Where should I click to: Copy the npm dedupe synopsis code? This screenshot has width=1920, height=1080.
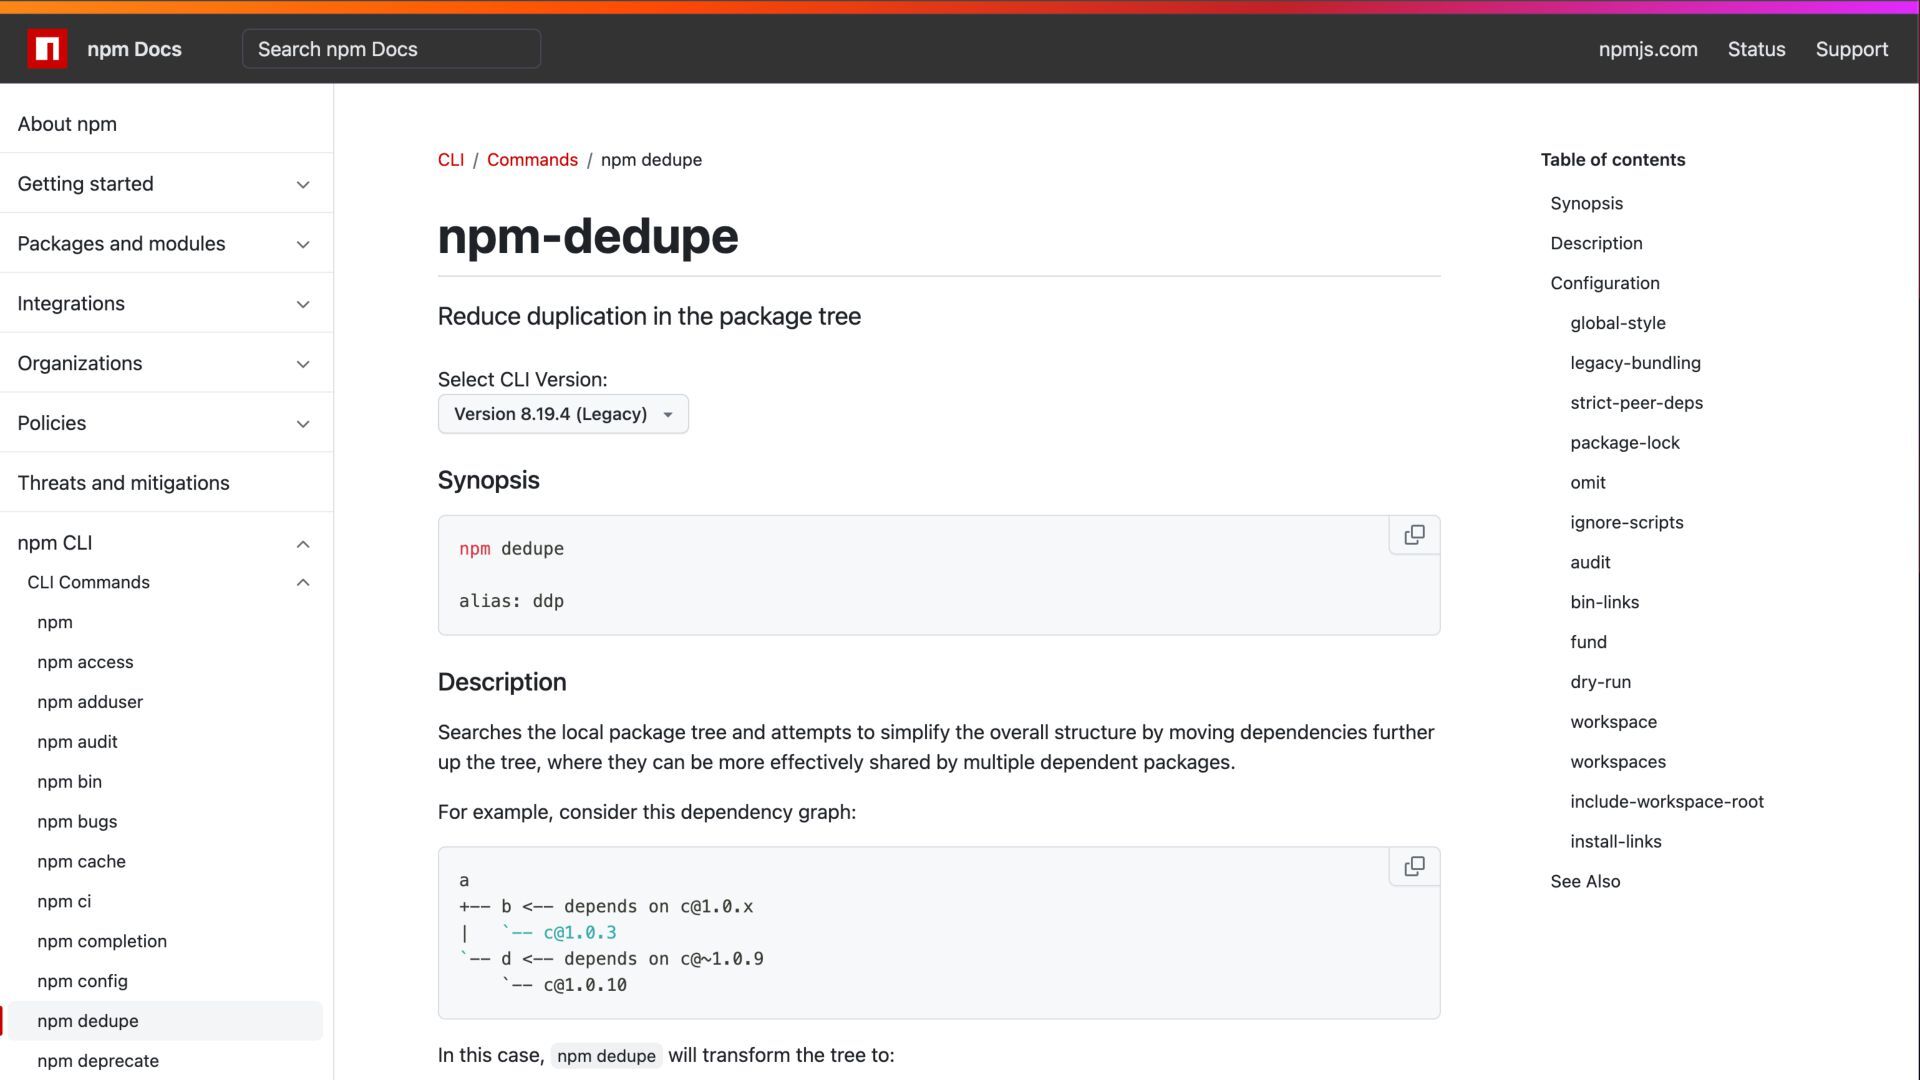(x=1414, y=535)
